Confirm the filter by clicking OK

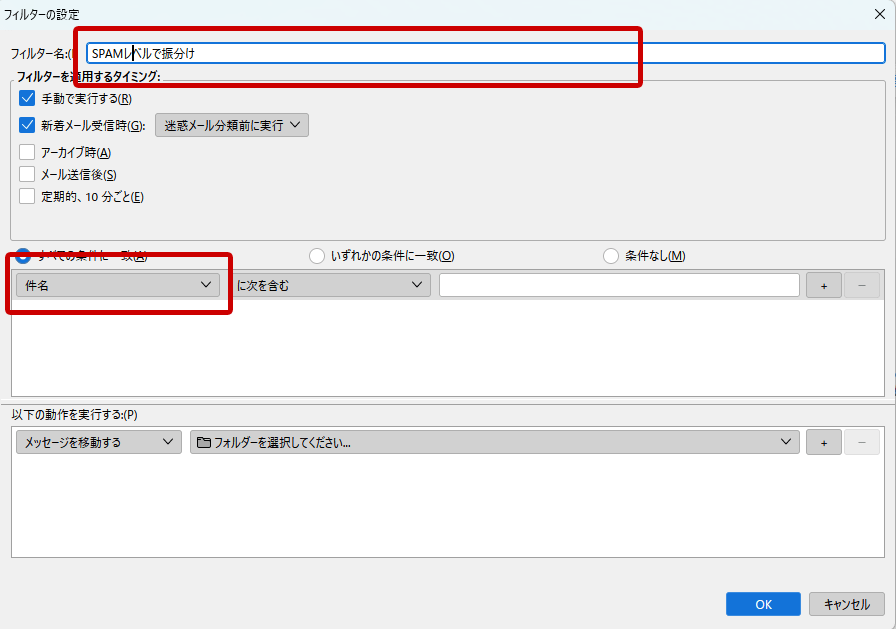tap(763, 603)
